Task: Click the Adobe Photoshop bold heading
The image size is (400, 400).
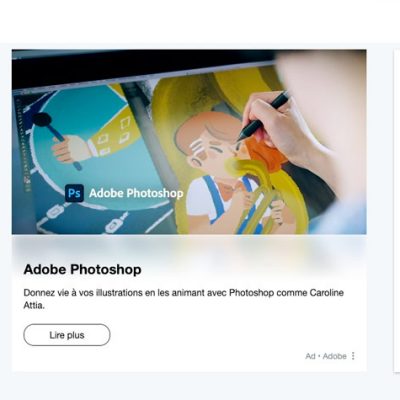Action: (x=82, y=269)
